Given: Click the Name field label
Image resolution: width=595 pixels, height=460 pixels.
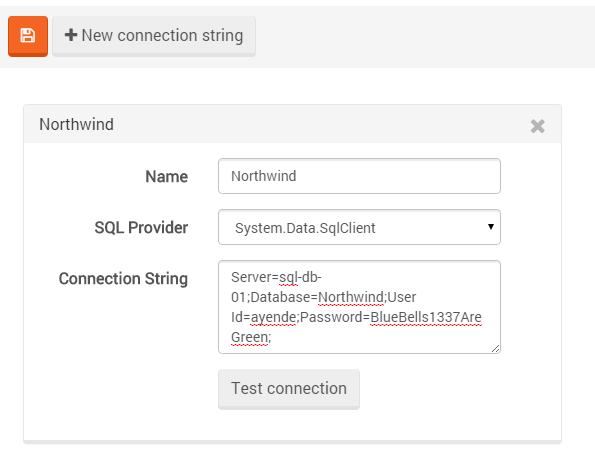Looking at the screenshot, I should (x=167, y=176).
